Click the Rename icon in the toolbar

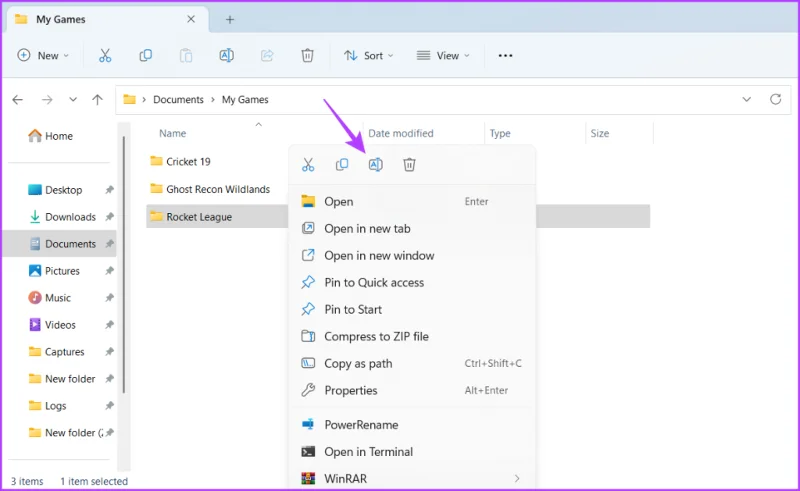click(227, 56)
